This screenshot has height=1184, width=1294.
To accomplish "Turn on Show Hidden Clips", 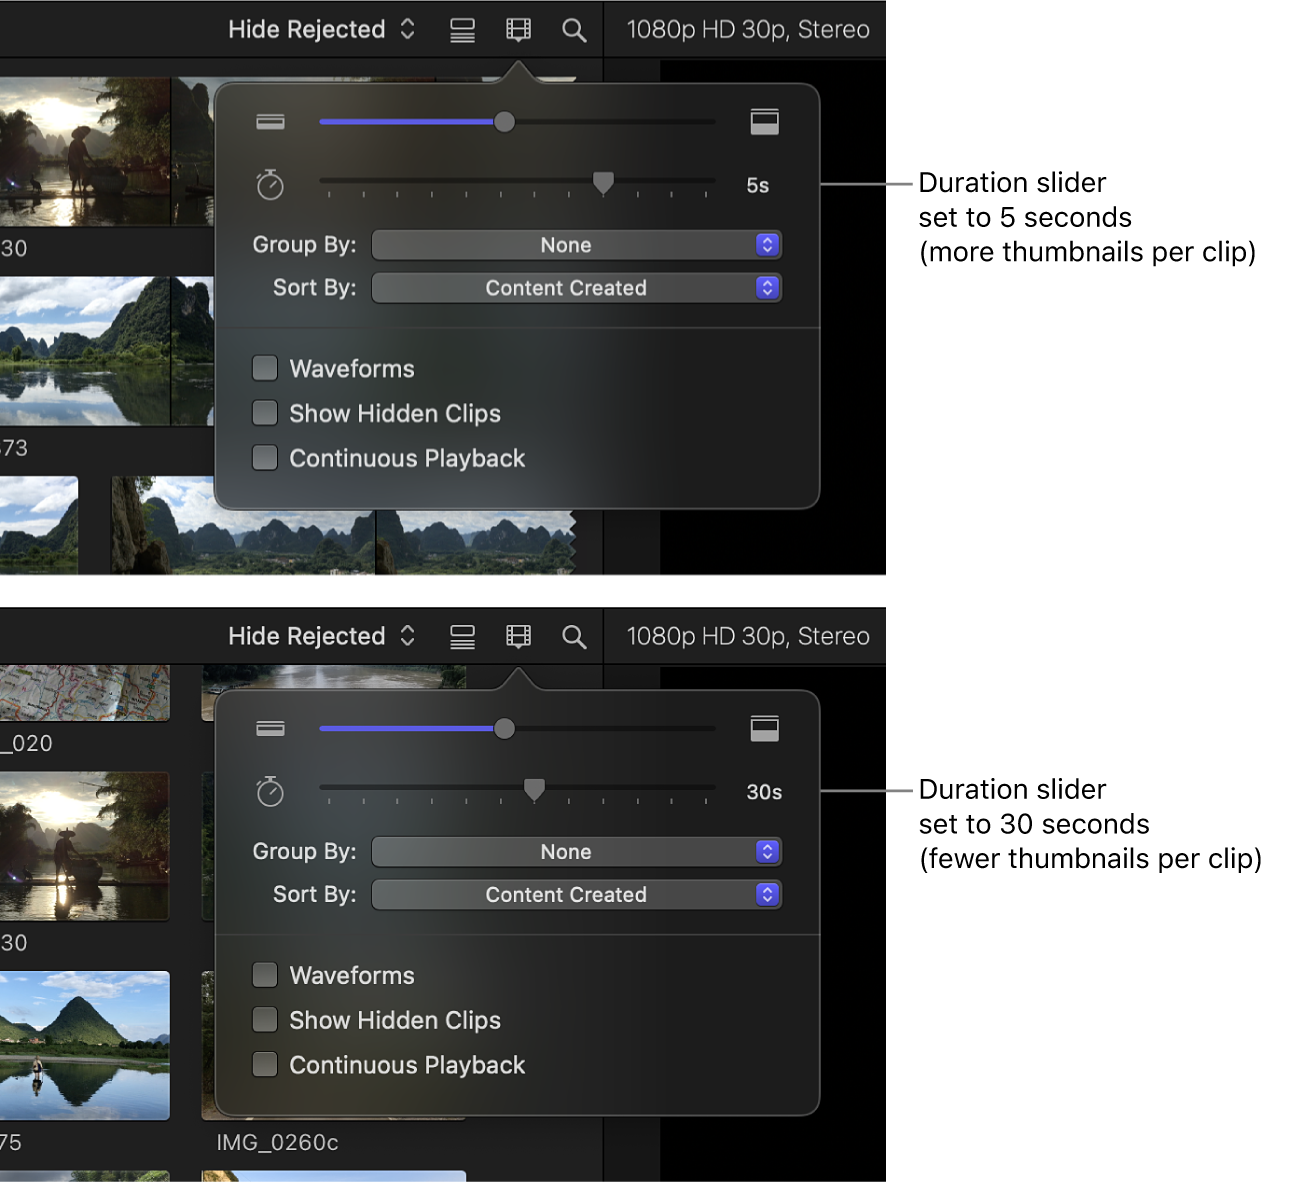I will click(x=265, y=413).
